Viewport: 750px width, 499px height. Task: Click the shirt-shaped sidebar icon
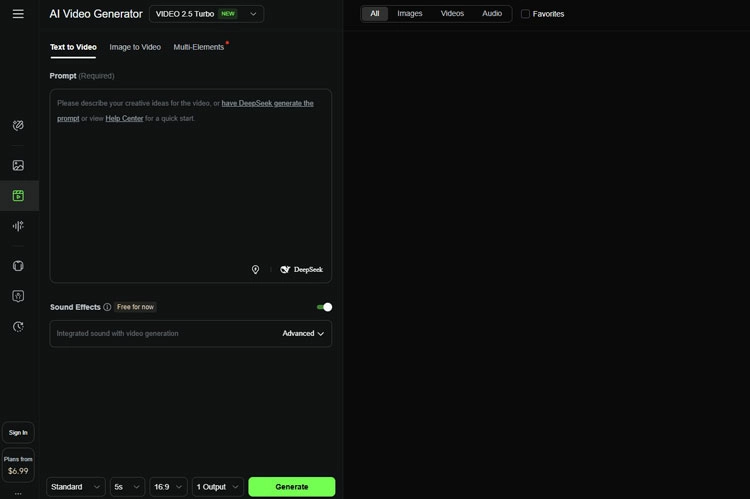[x=18, y=266]
